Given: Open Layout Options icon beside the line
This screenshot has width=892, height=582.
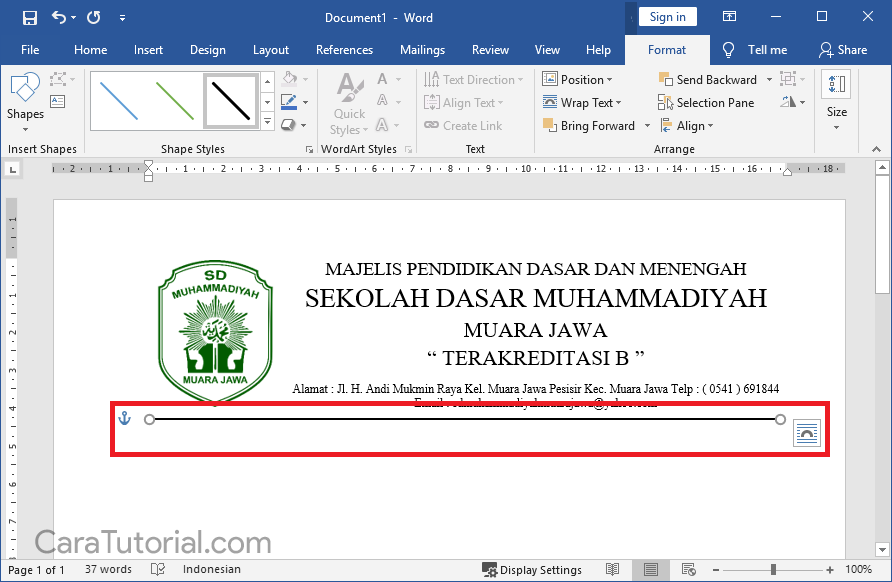Looking at the screenshot, I should point(807,433).
